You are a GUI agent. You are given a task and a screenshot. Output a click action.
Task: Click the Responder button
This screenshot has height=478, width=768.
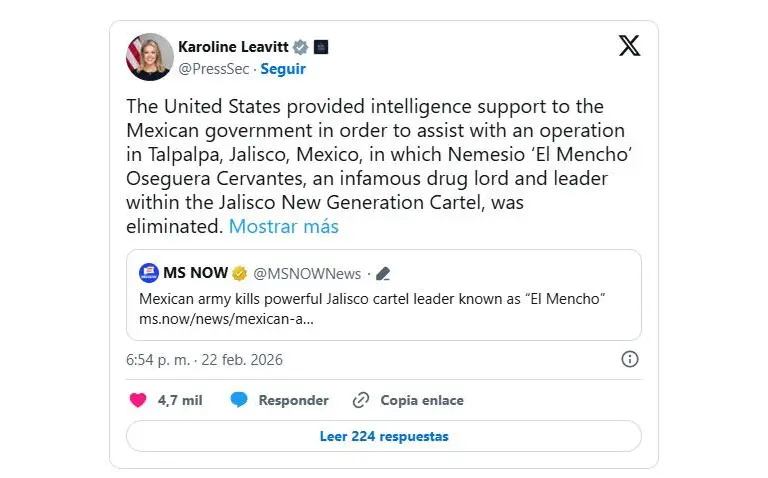[293, 400]
